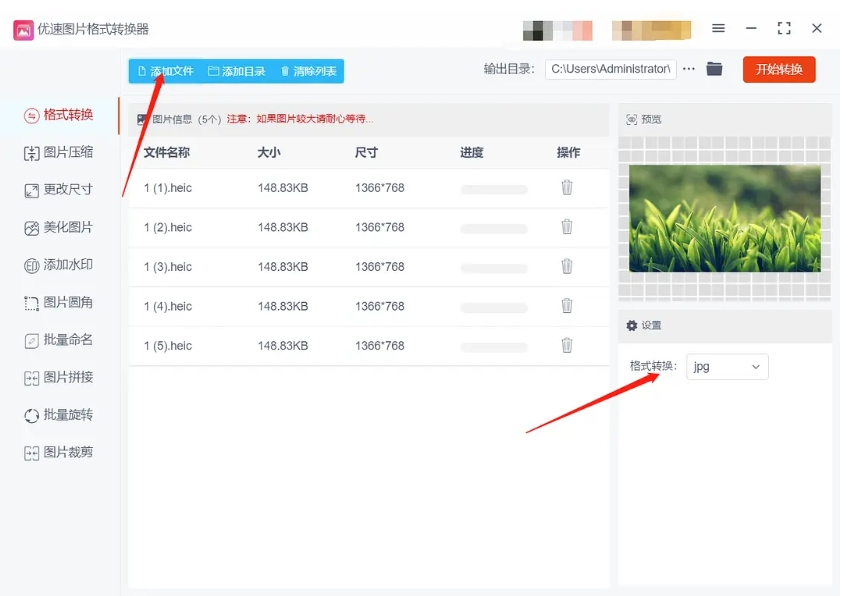Delete file 1 (3).heic with trash icon
Screen dimensions: 846x596
567,266
